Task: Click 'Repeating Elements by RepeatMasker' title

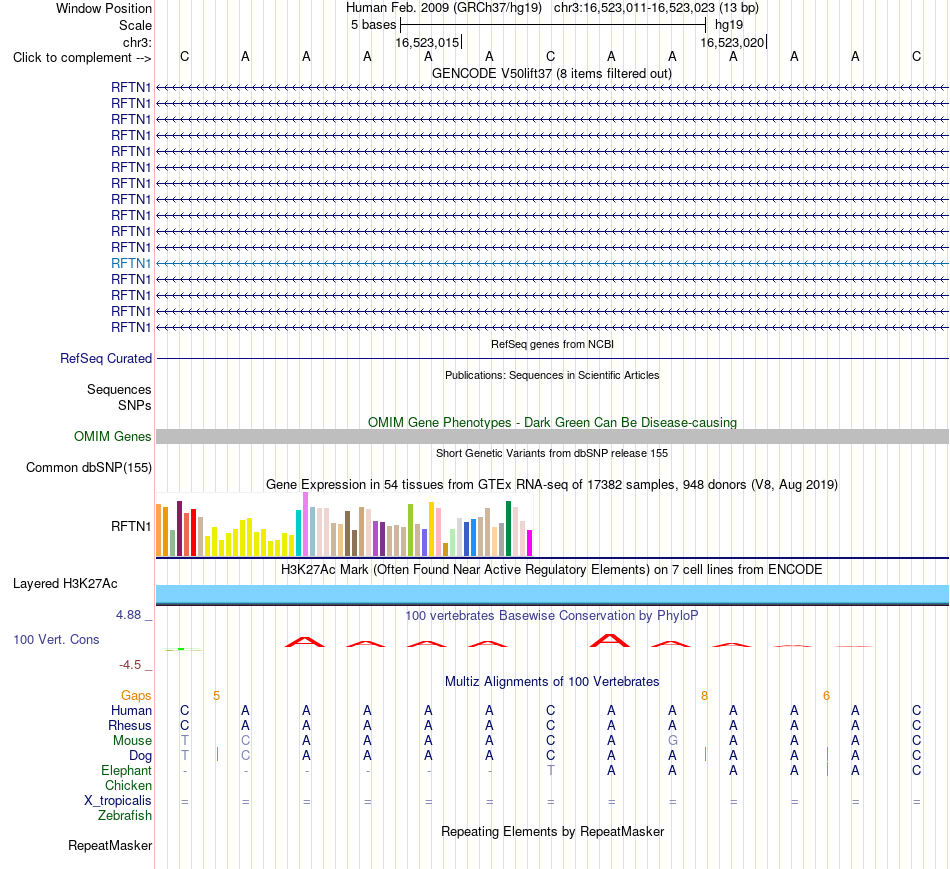Action: tap(552, 831)
